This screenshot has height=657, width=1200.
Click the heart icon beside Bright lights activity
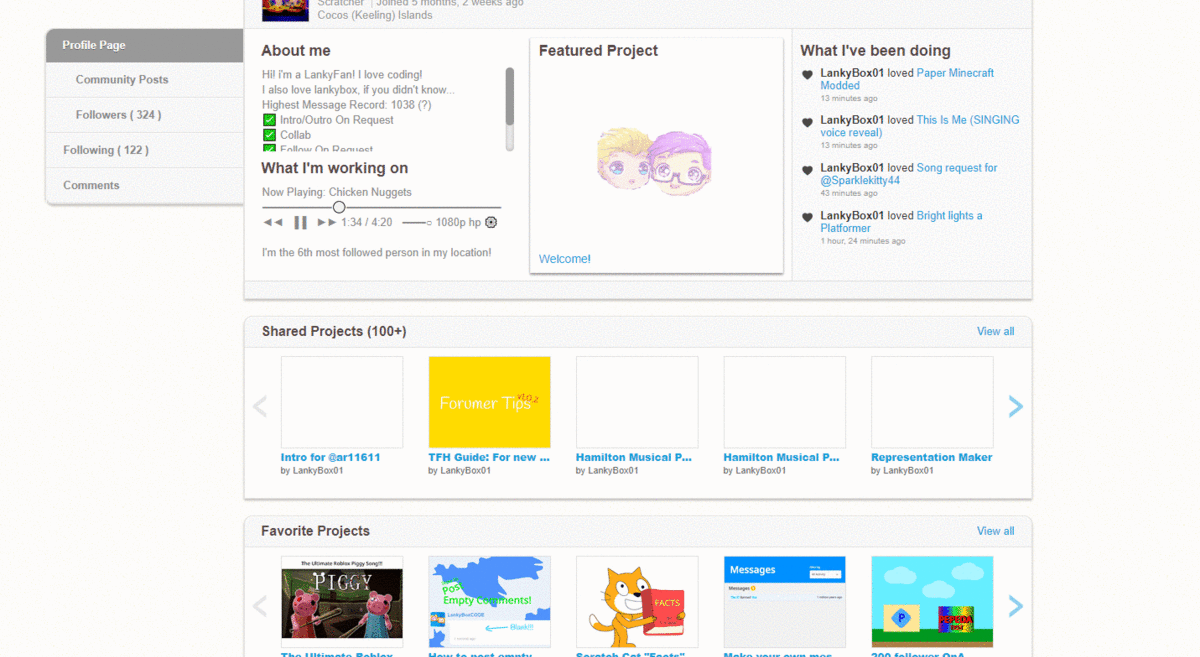[x=808, y=217]
